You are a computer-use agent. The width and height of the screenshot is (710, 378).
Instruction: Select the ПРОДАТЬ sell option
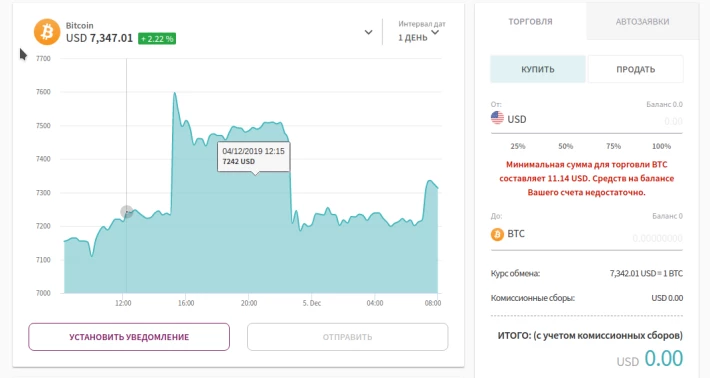(635, 69)
